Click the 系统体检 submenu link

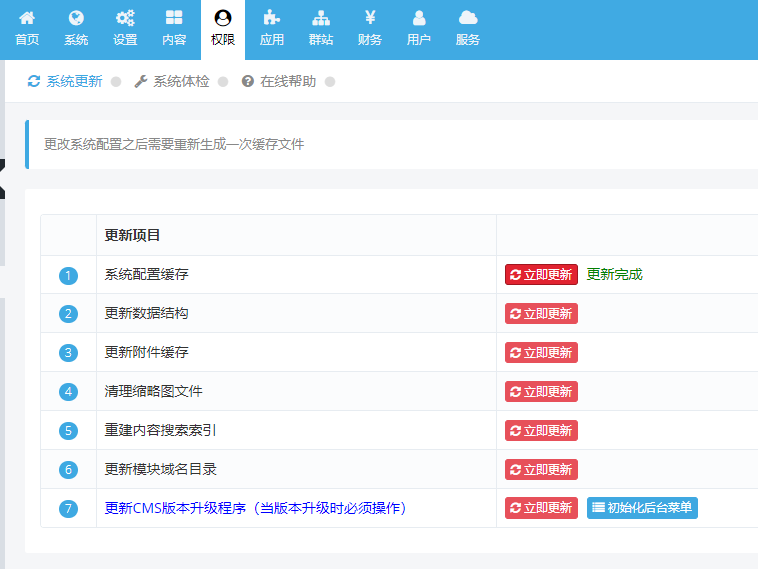(181, 81)
